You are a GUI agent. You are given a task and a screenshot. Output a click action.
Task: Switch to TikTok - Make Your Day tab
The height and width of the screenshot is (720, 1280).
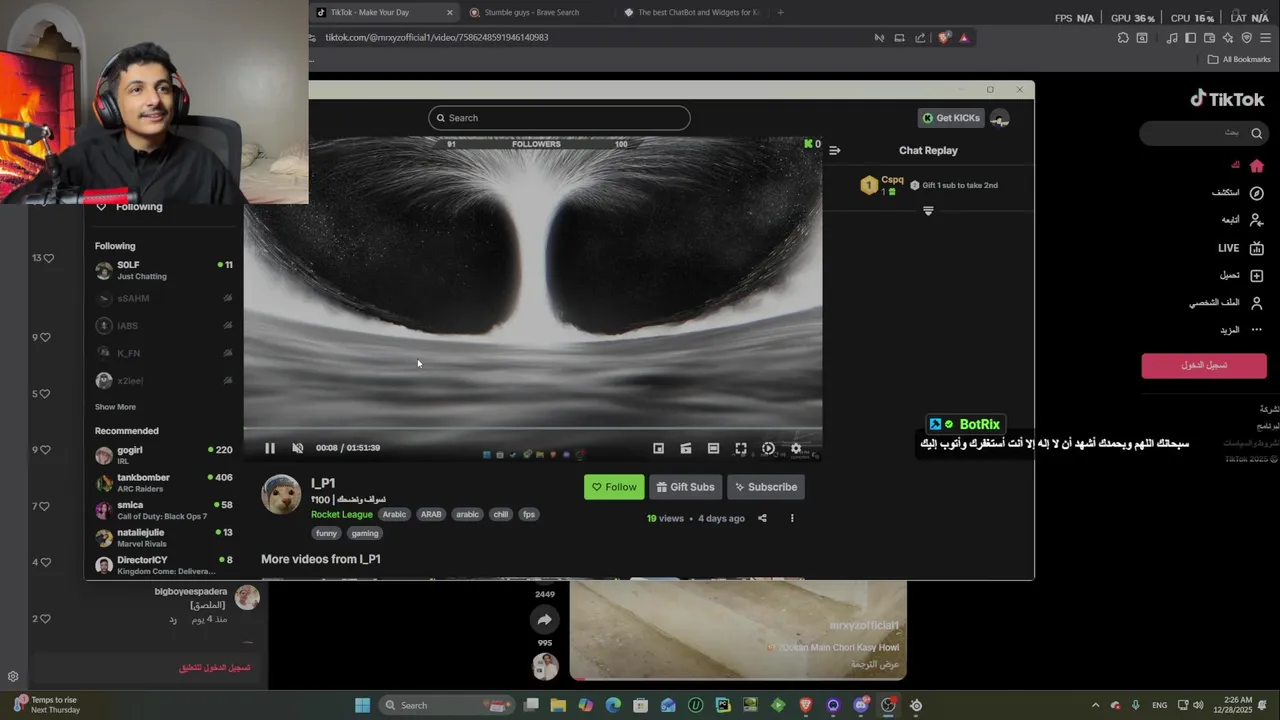tap(385, 13)
